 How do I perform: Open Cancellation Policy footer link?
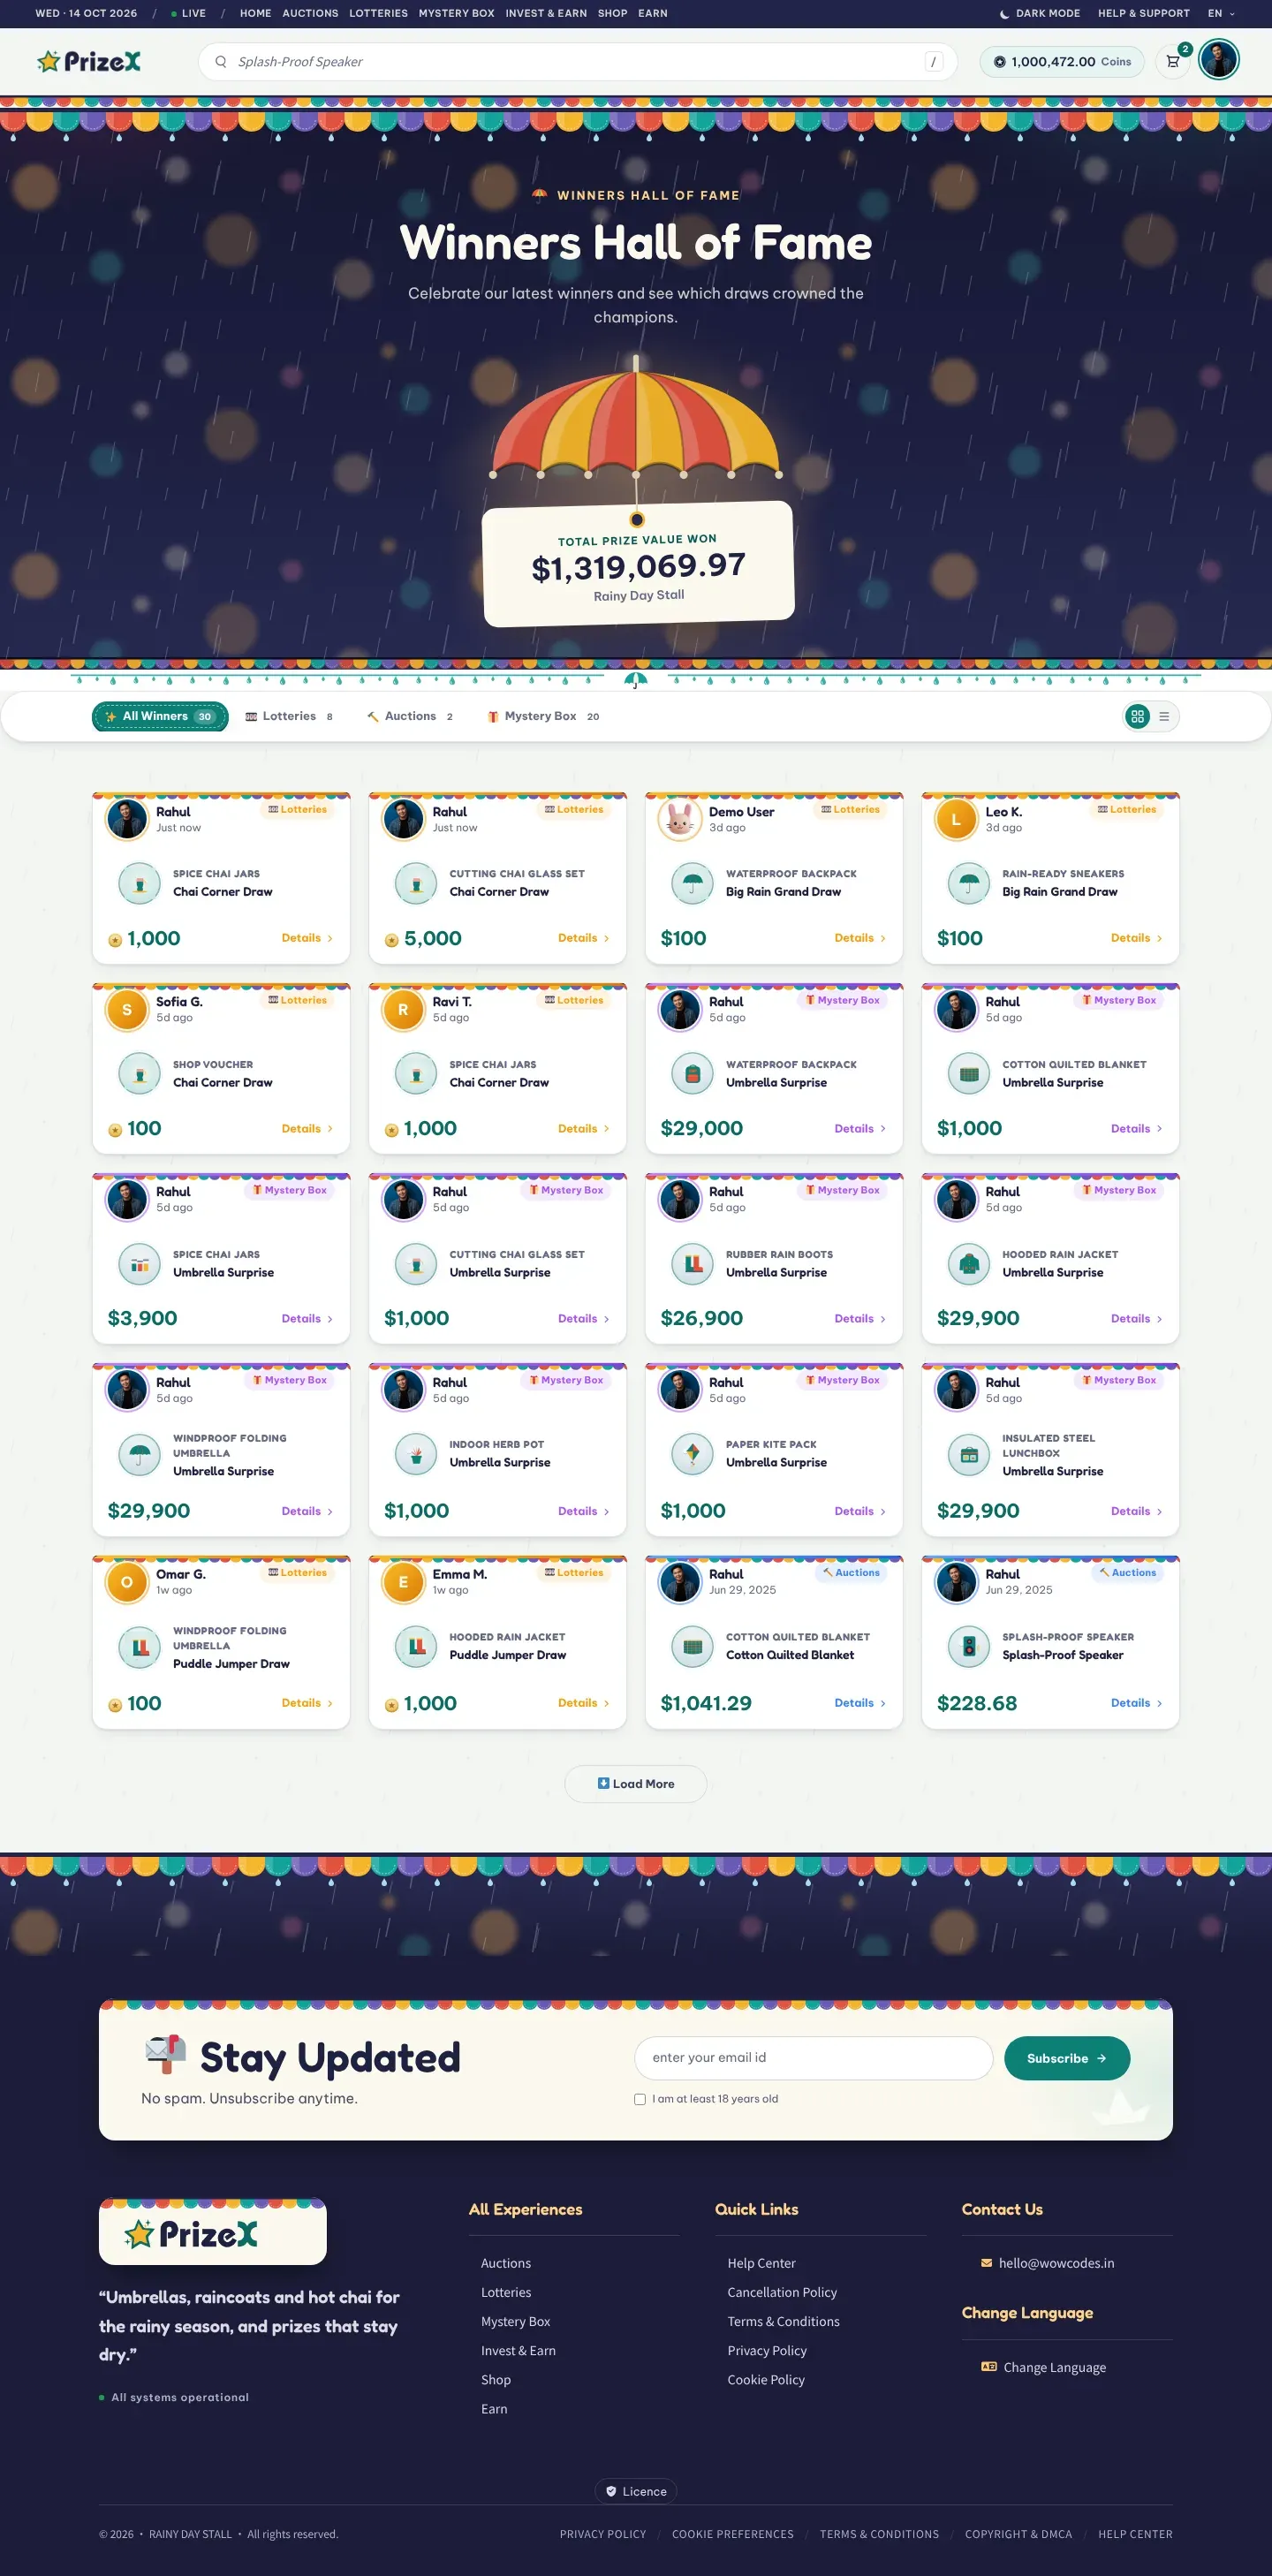(x=782, y=2292)
